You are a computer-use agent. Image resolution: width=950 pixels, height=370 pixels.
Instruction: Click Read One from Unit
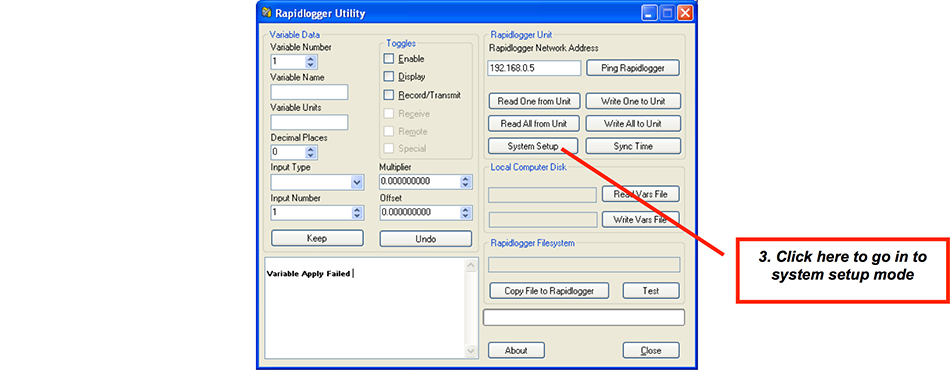(534, 101)
